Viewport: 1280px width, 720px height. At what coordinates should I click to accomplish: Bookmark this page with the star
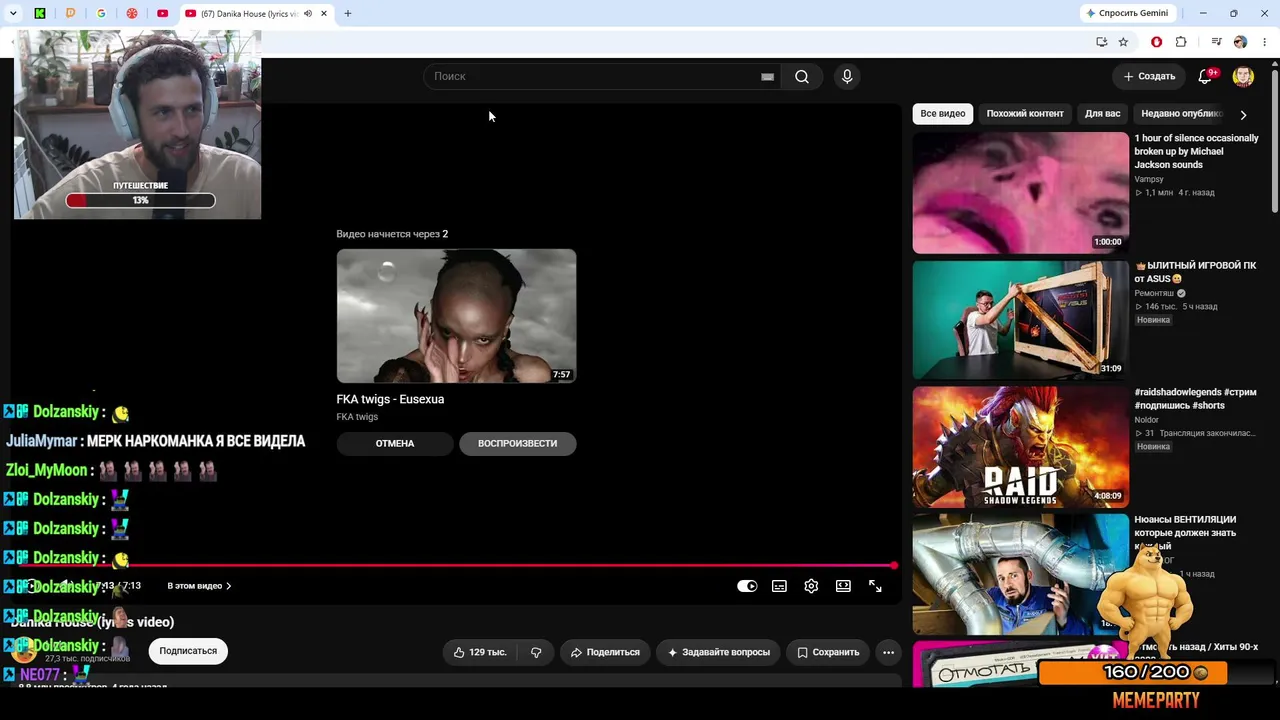[1123, 42]
